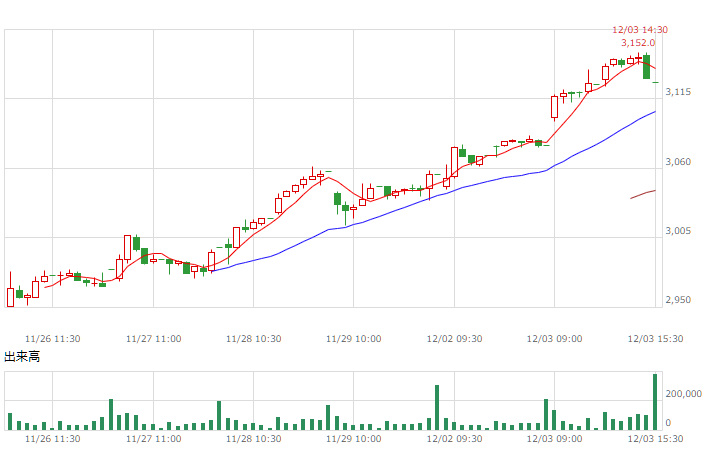Select the 3,005 price axis label

[x=678, y=231]
